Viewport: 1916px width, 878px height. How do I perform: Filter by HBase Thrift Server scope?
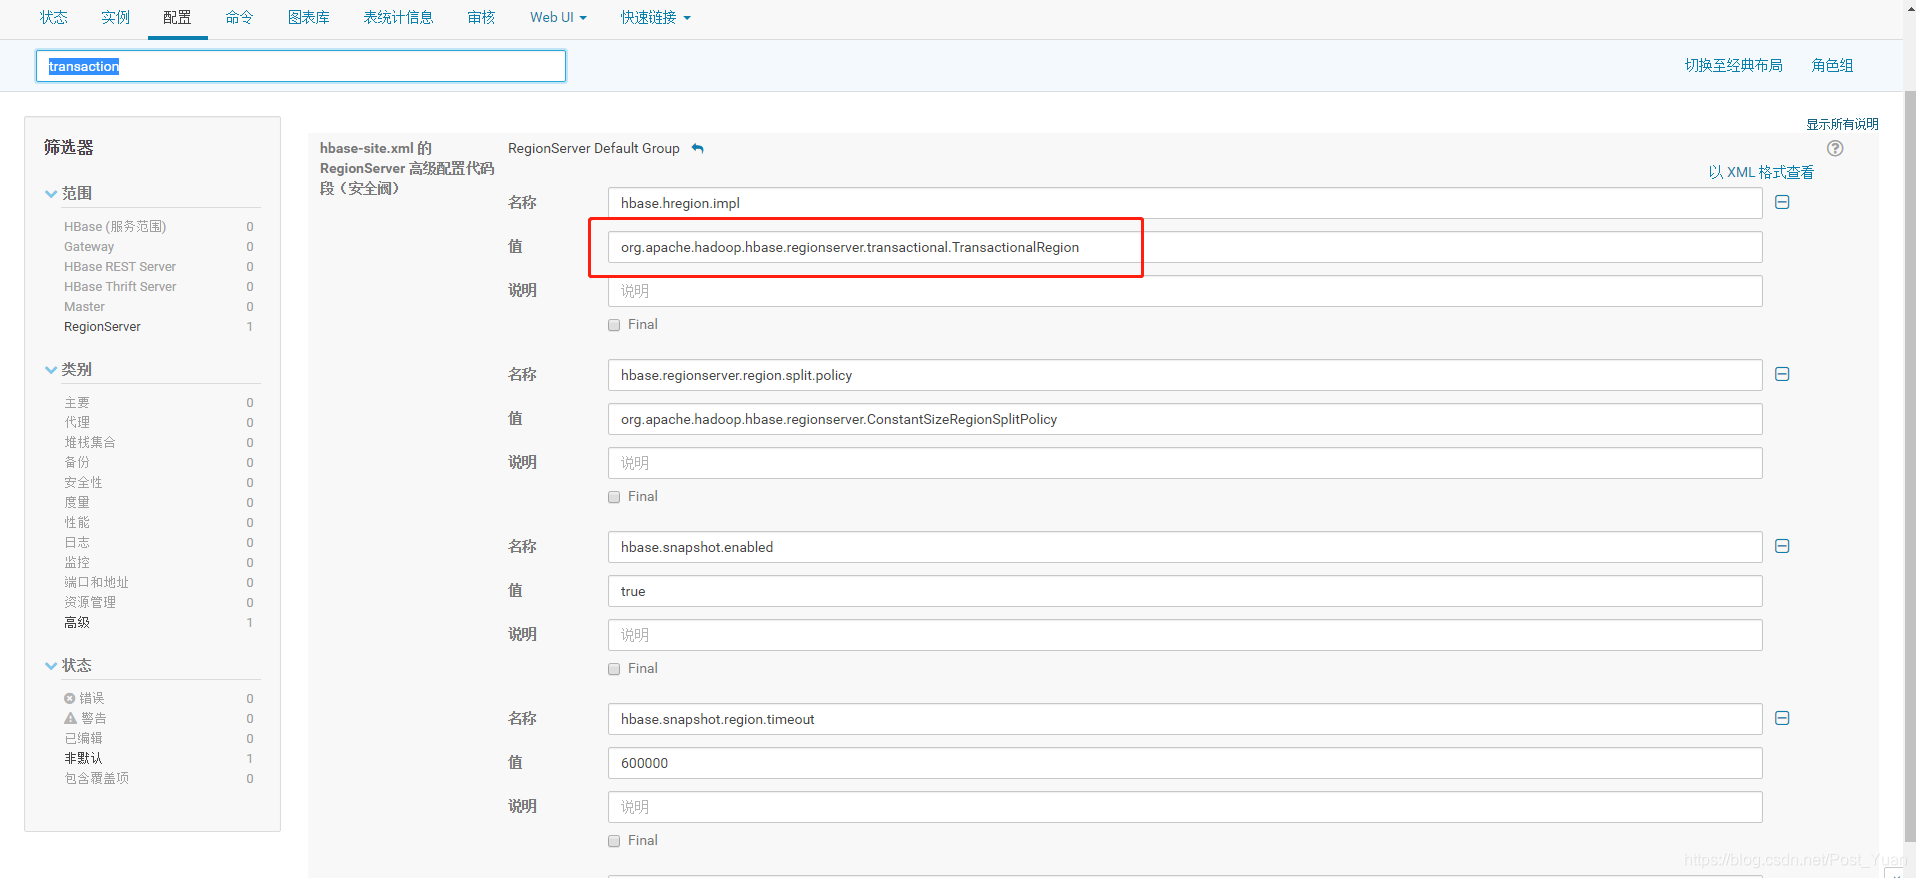coord(120,287)
